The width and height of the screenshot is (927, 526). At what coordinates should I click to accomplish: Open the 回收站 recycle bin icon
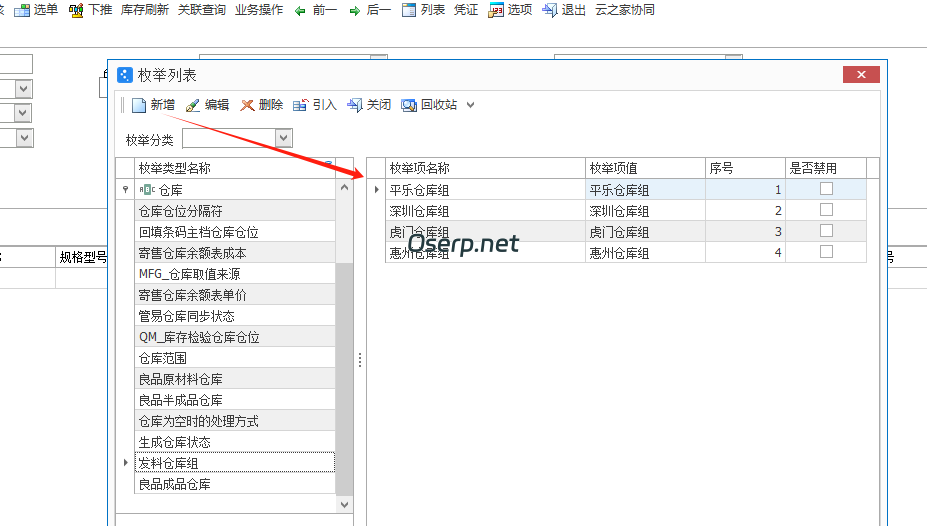click(x=409, y=105)
